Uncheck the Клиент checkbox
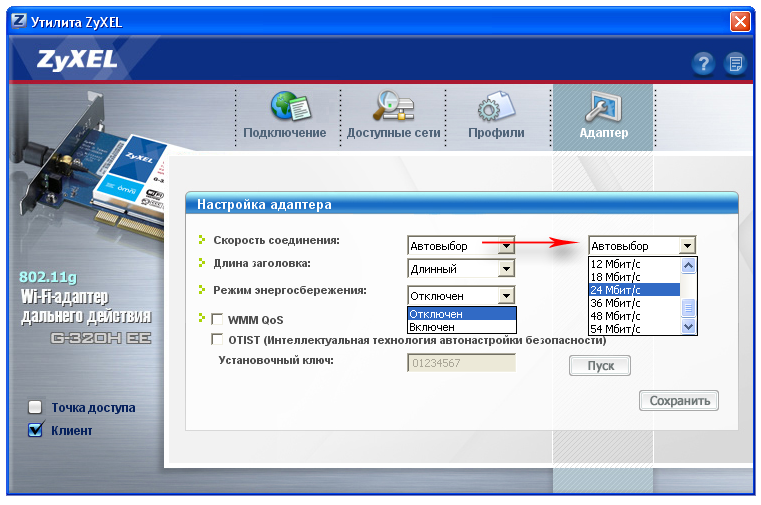The height and width of the screenshot is (505, 761). point(35,430)
